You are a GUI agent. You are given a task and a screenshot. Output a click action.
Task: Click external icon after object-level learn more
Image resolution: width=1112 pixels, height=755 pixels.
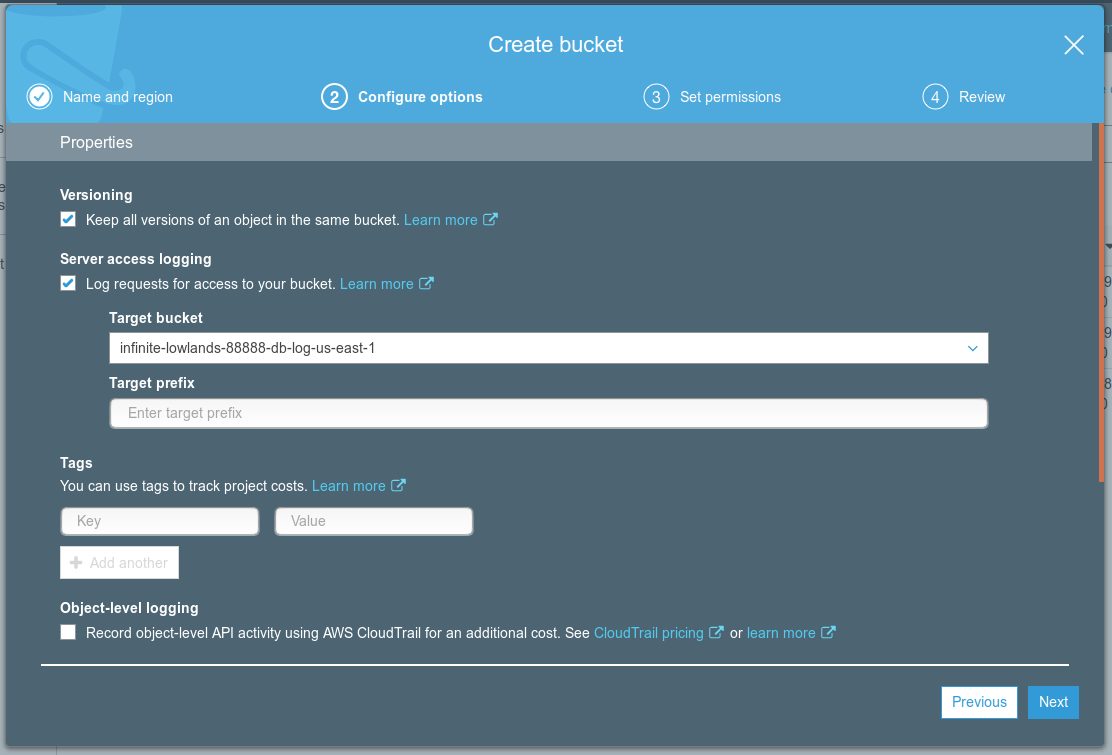point(828,632)
